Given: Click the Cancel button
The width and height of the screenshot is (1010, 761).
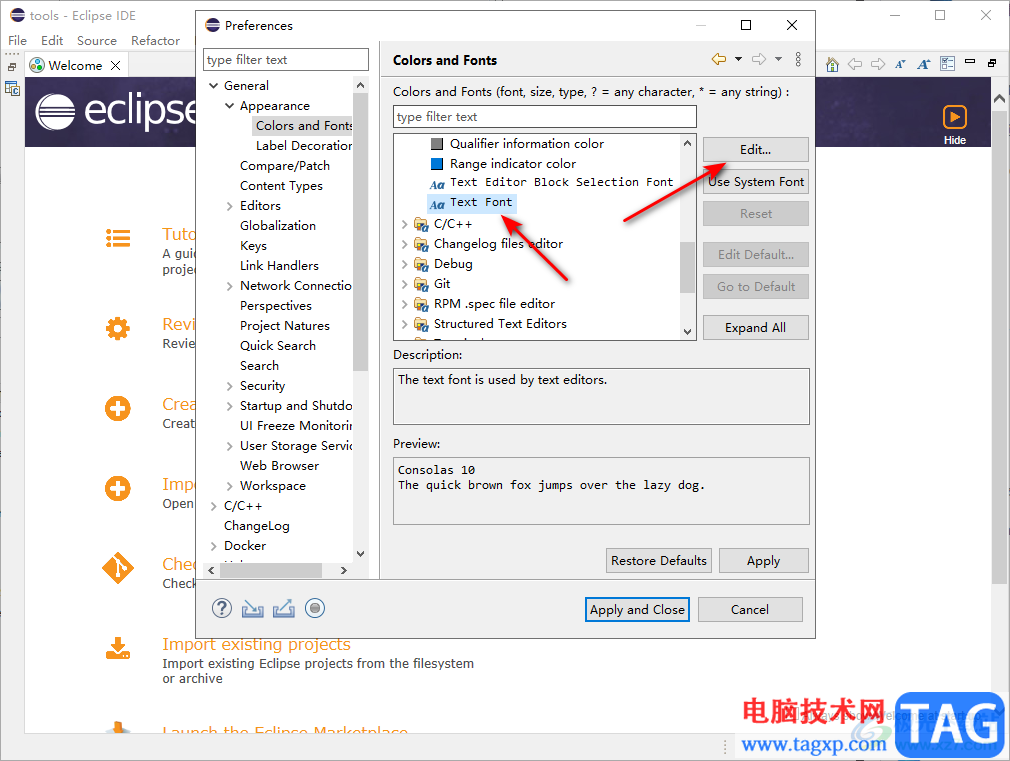Looking at the screenshot, I should click(x=750, y=610).
